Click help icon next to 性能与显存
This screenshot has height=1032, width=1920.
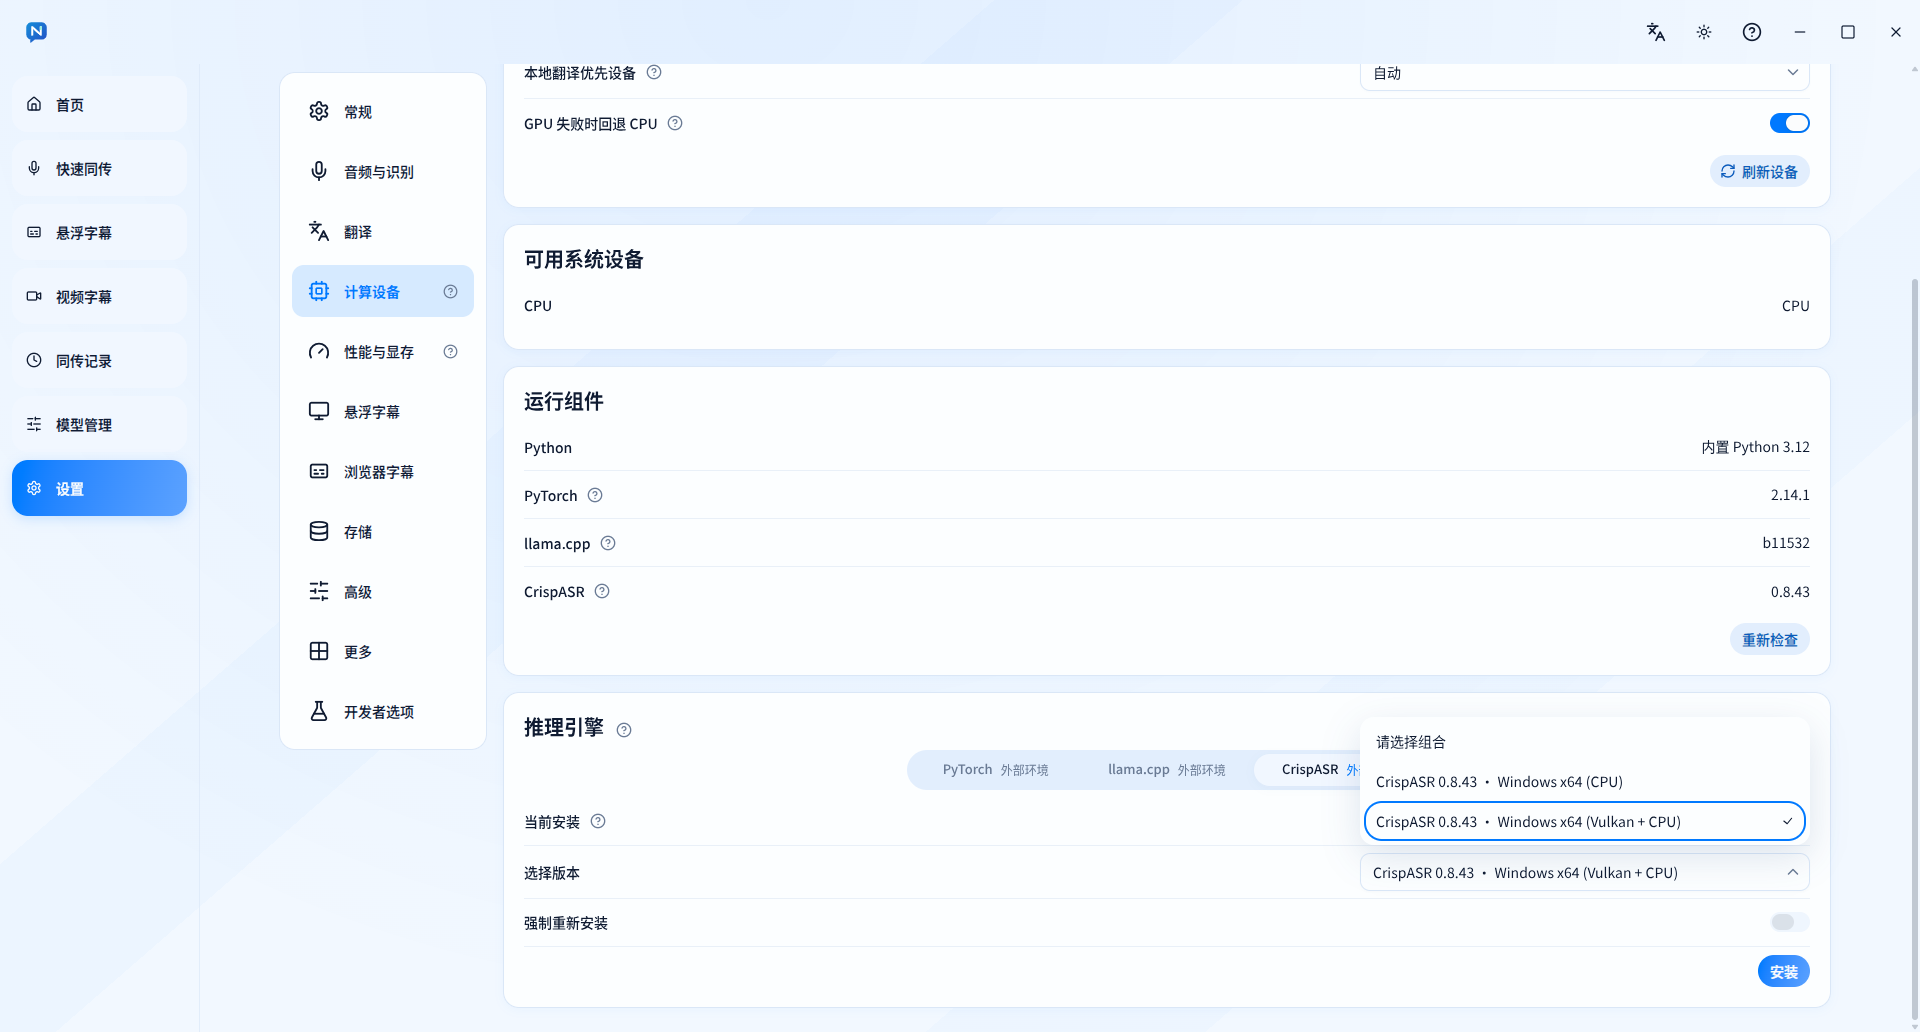tap(450, 351)
